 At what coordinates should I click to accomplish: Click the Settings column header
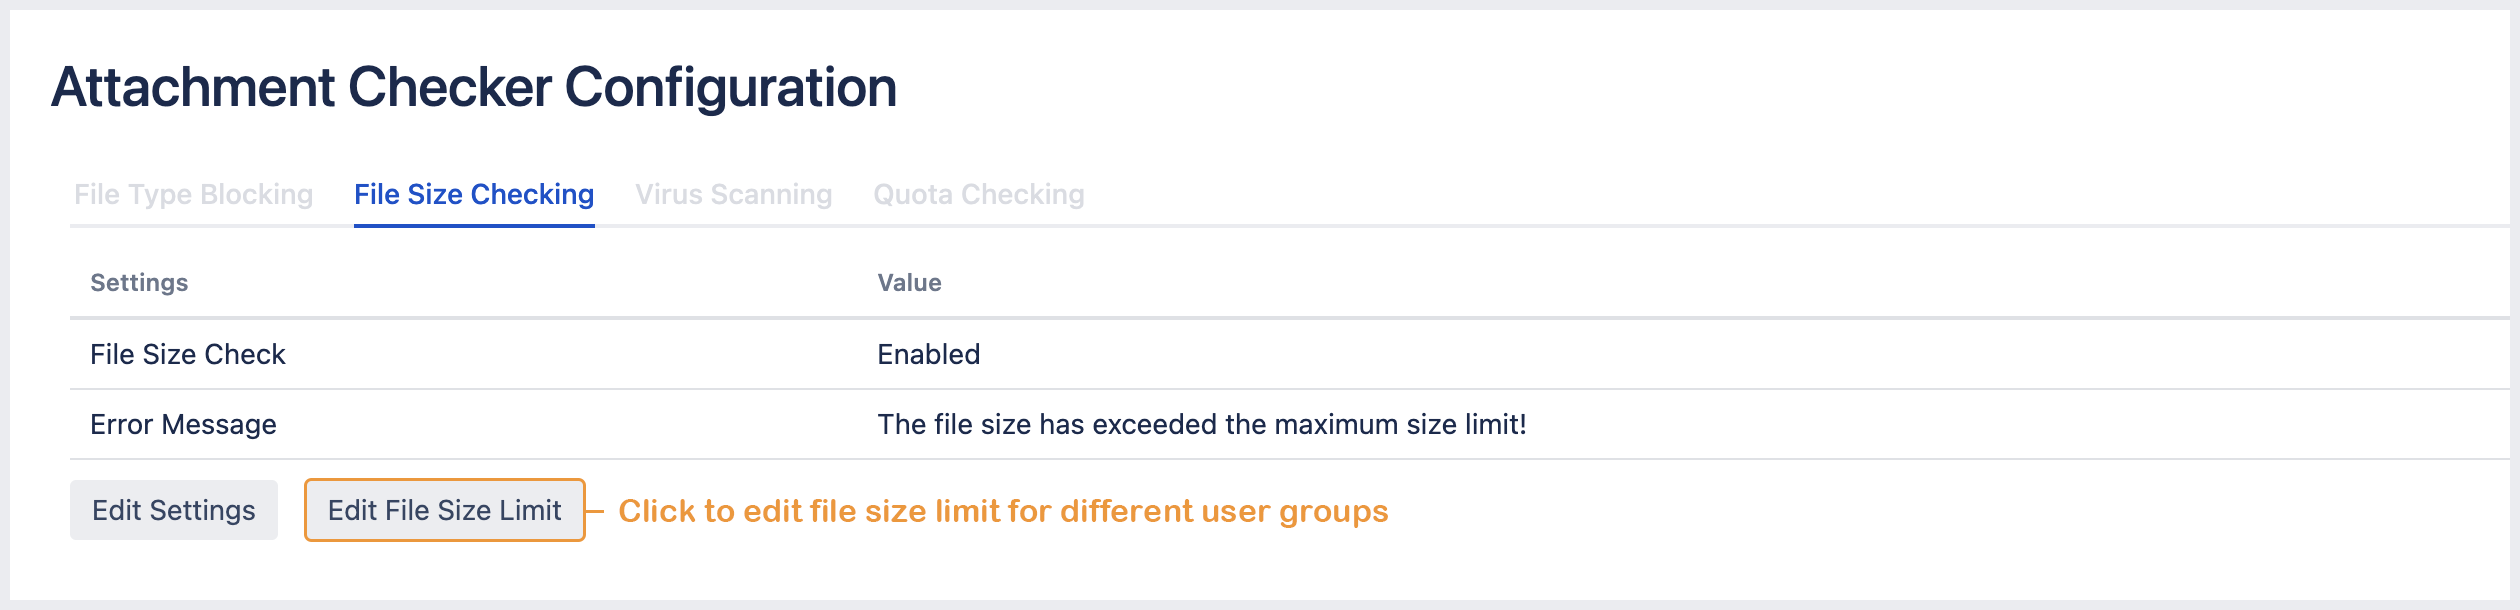[x=137, y=282]
